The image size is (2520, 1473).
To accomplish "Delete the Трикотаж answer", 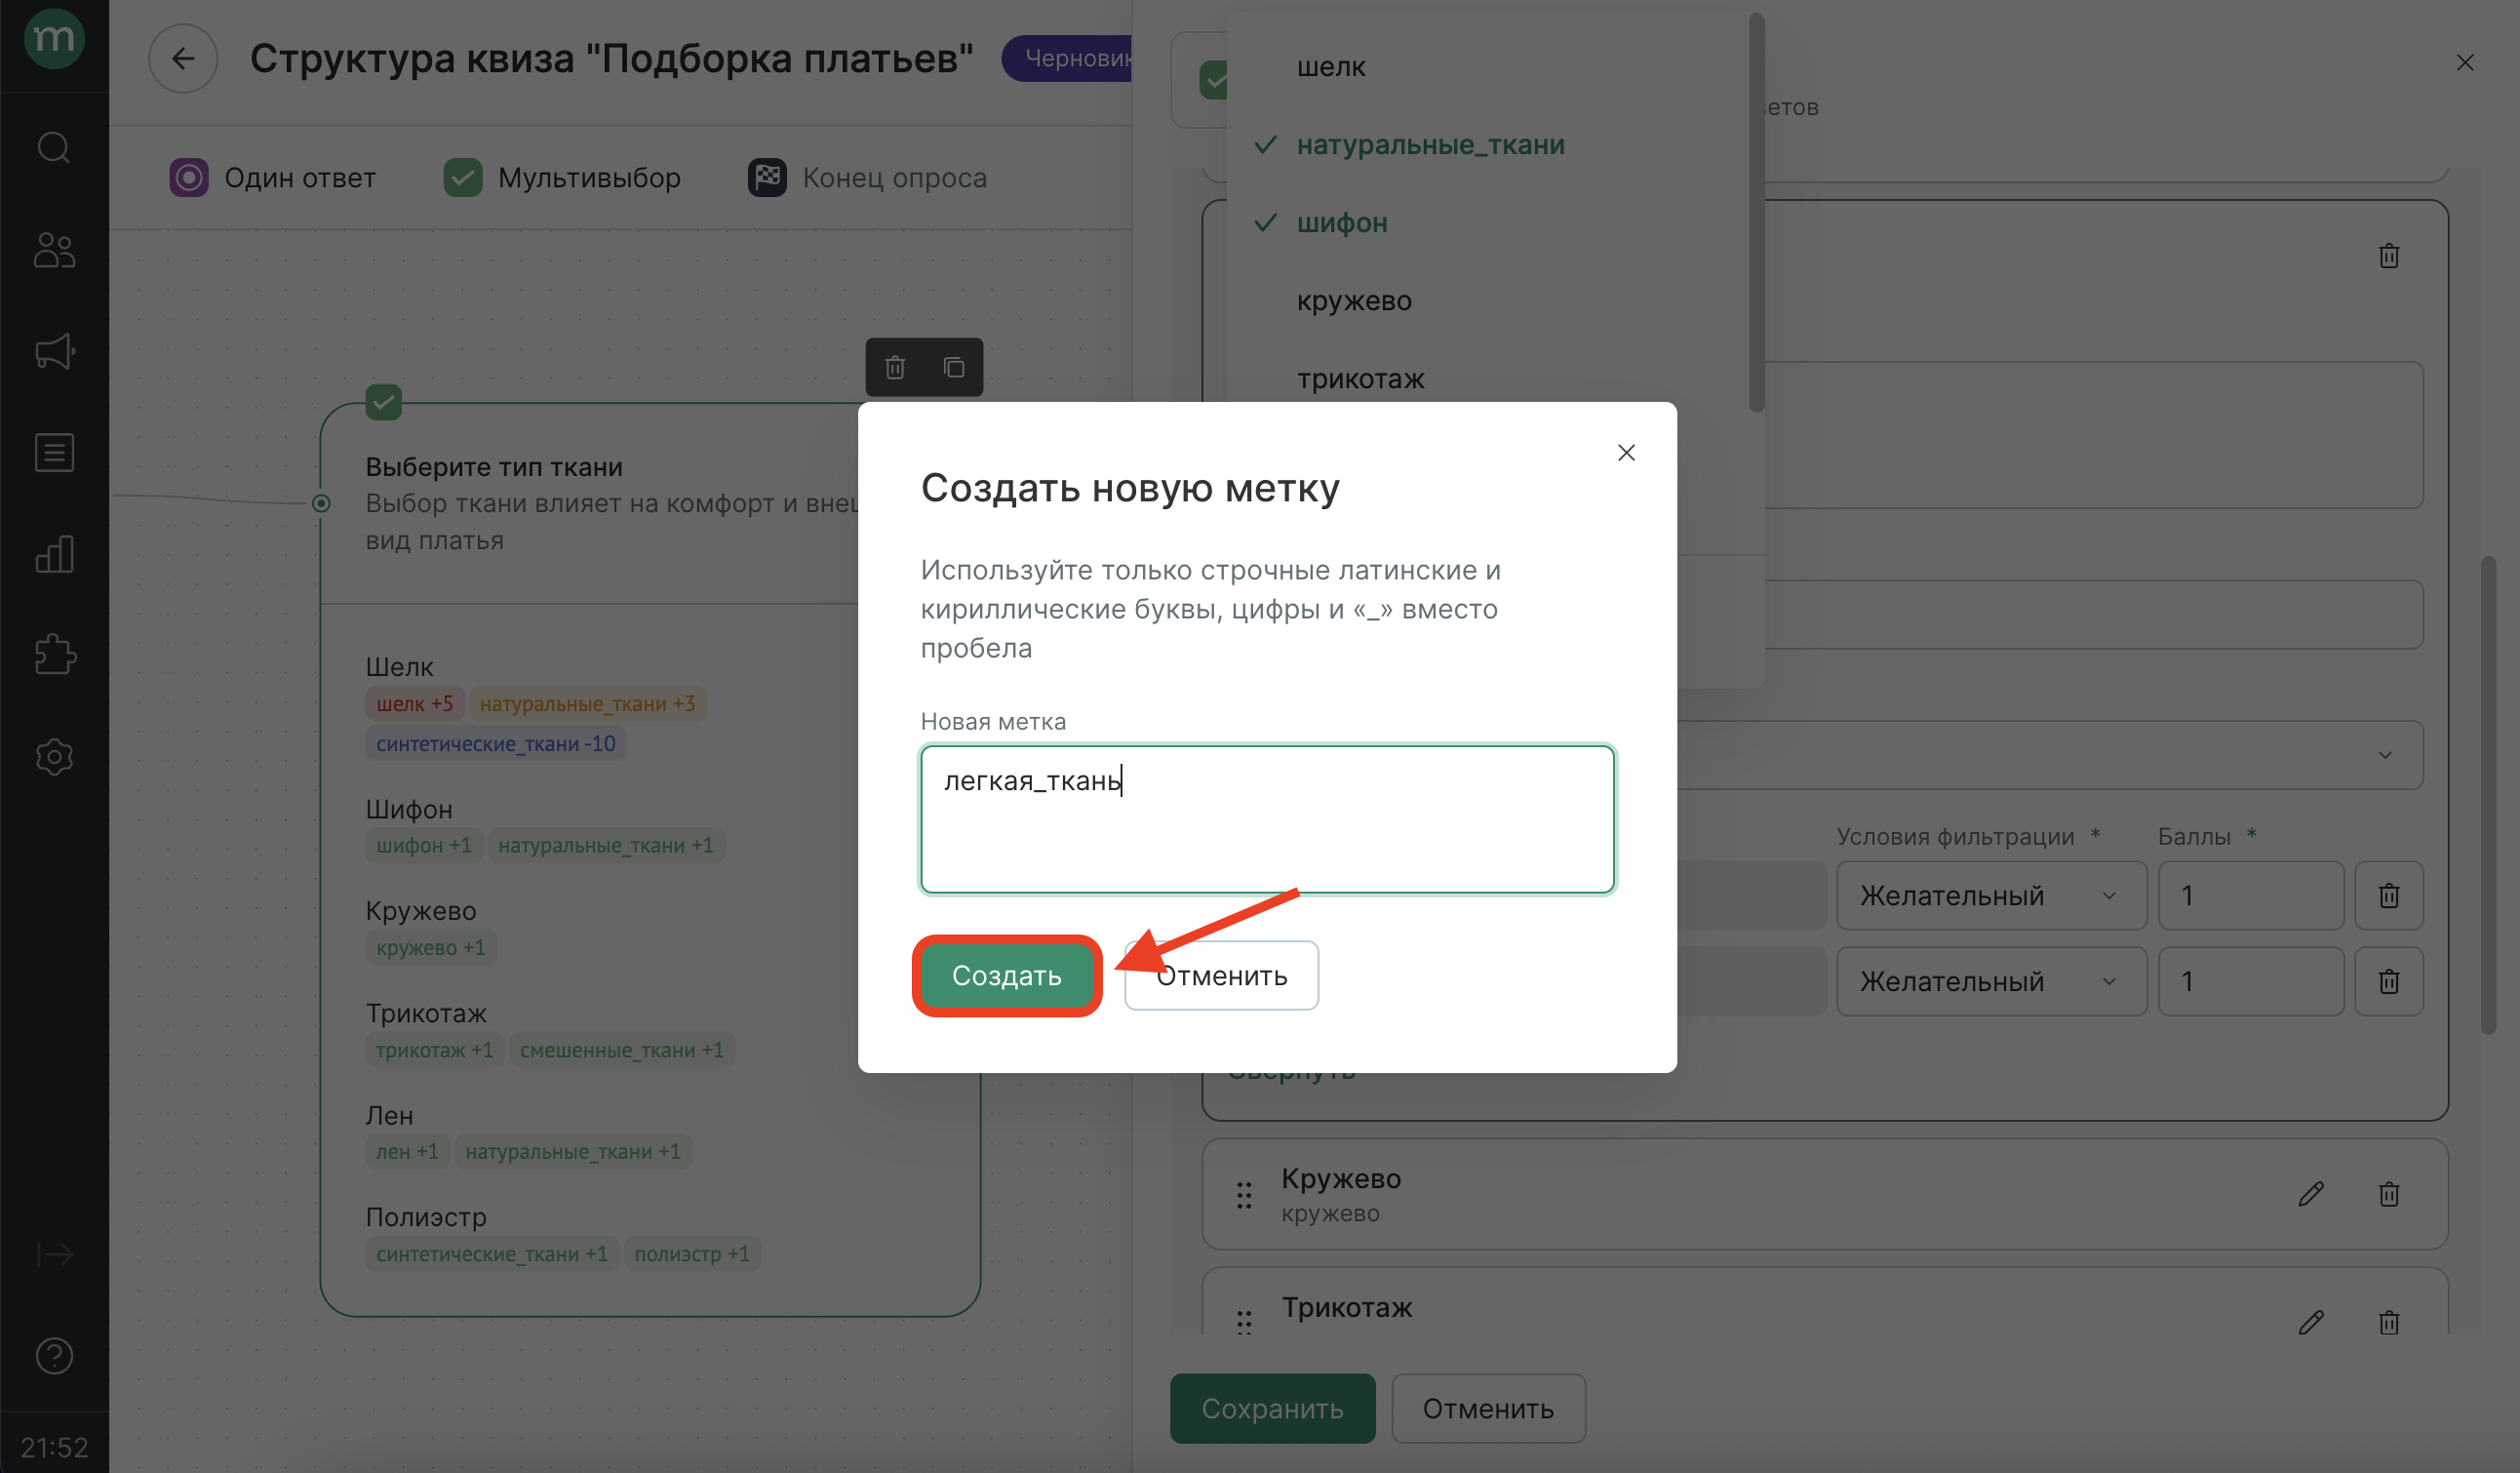I will 2388,1322.
